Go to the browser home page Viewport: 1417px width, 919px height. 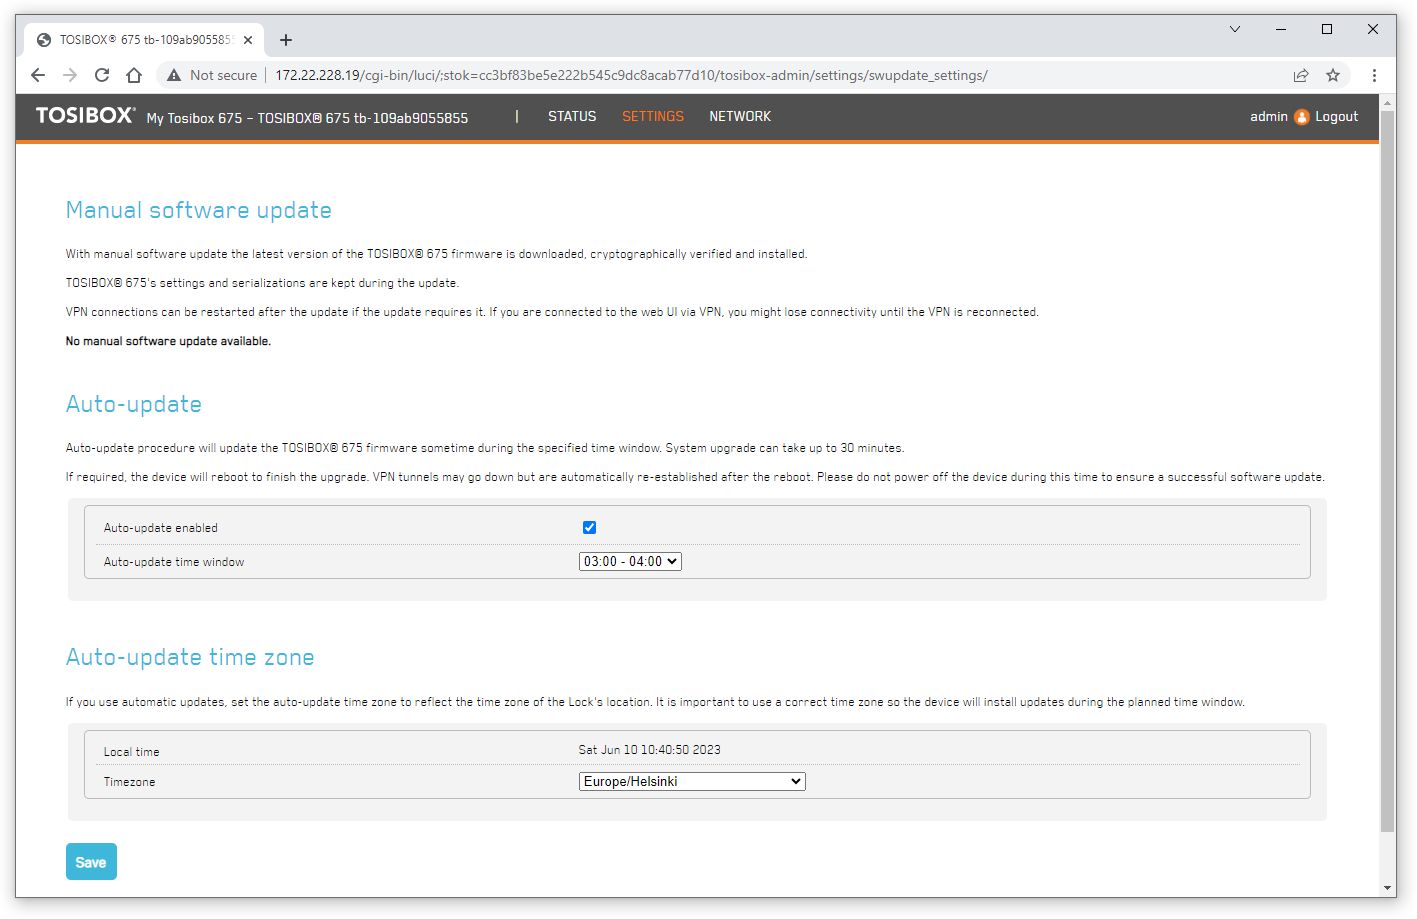click(x=134, y=75)
